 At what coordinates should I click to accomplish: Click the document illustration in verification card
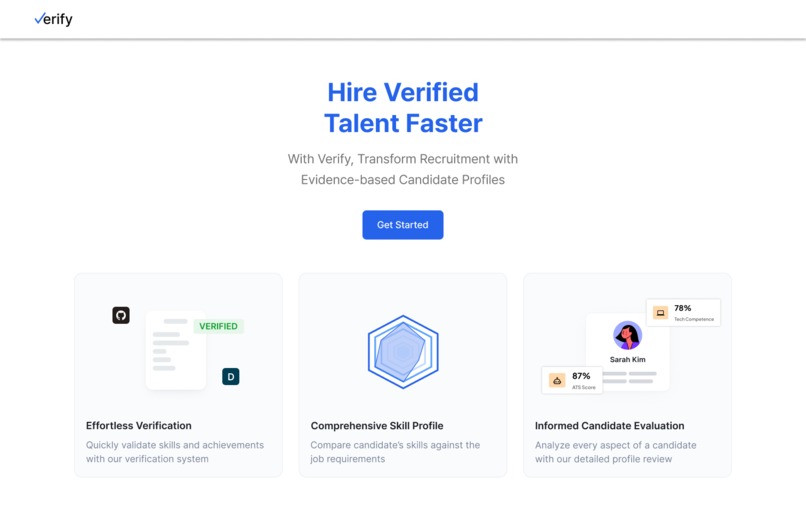175,350
